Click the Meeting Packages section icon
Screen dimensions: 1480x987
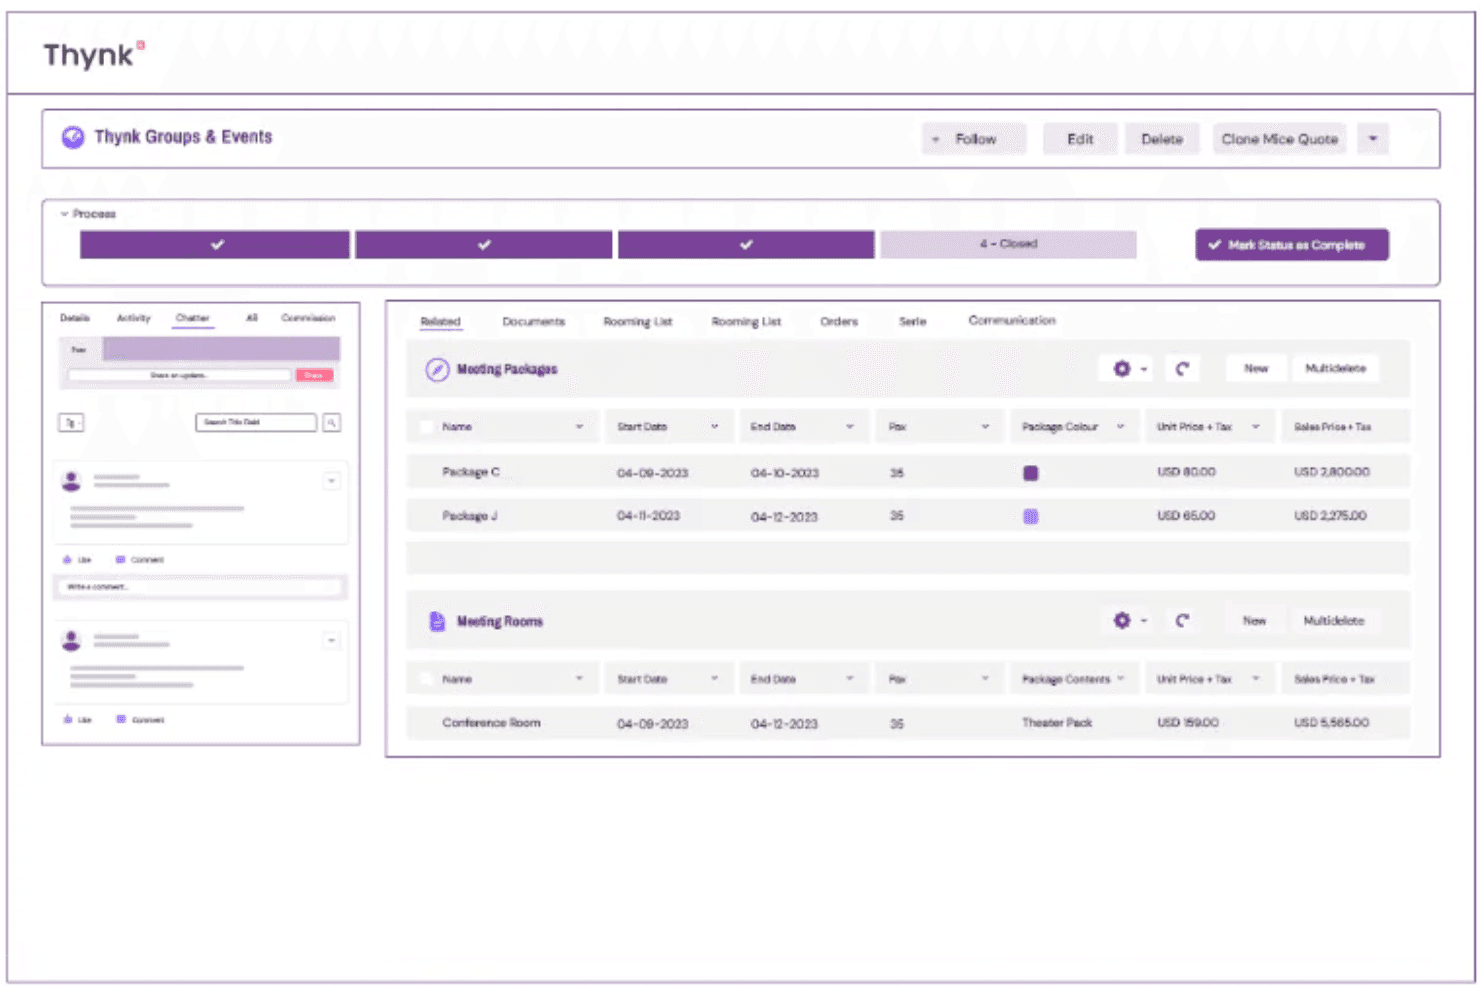(437, 370)
